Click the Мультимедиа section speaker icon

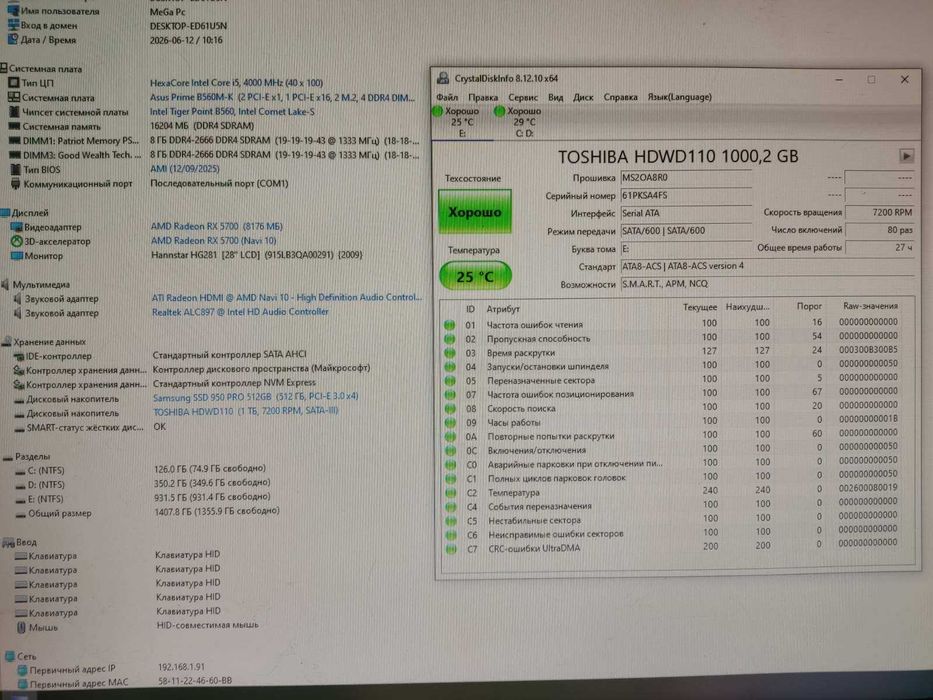click(7, 285)
